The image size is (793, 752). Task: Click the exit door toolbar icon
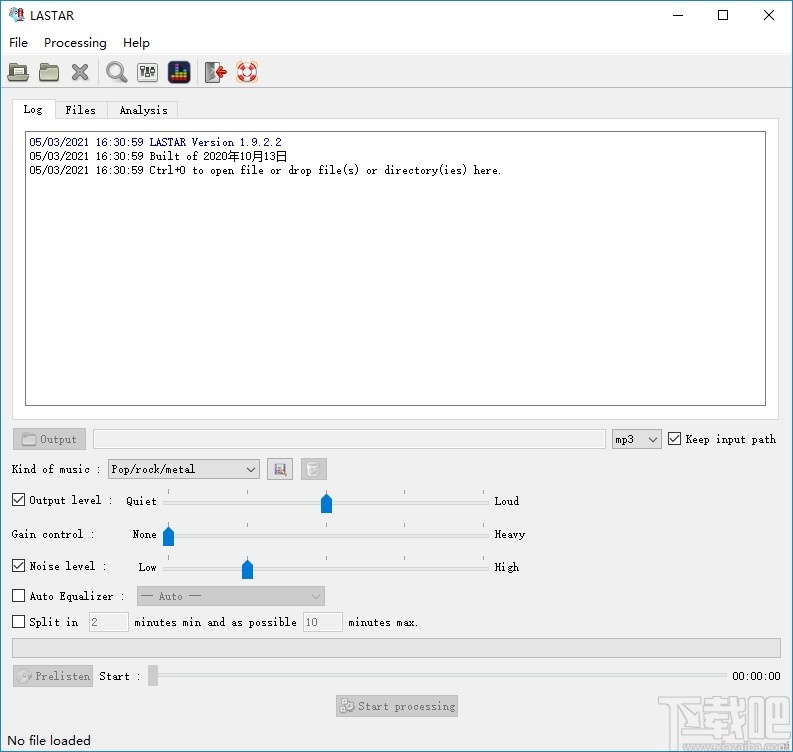[215, 72]
